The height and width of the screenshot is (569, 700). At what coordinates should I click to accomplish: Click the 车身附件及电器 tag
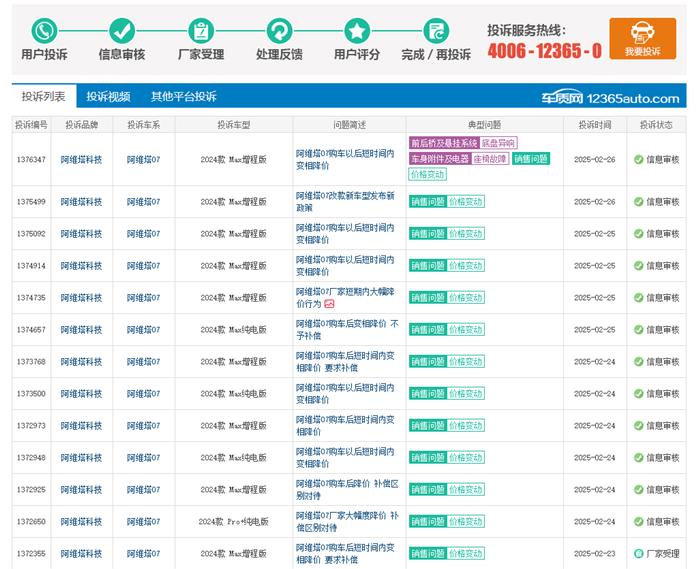pos(440,158)
